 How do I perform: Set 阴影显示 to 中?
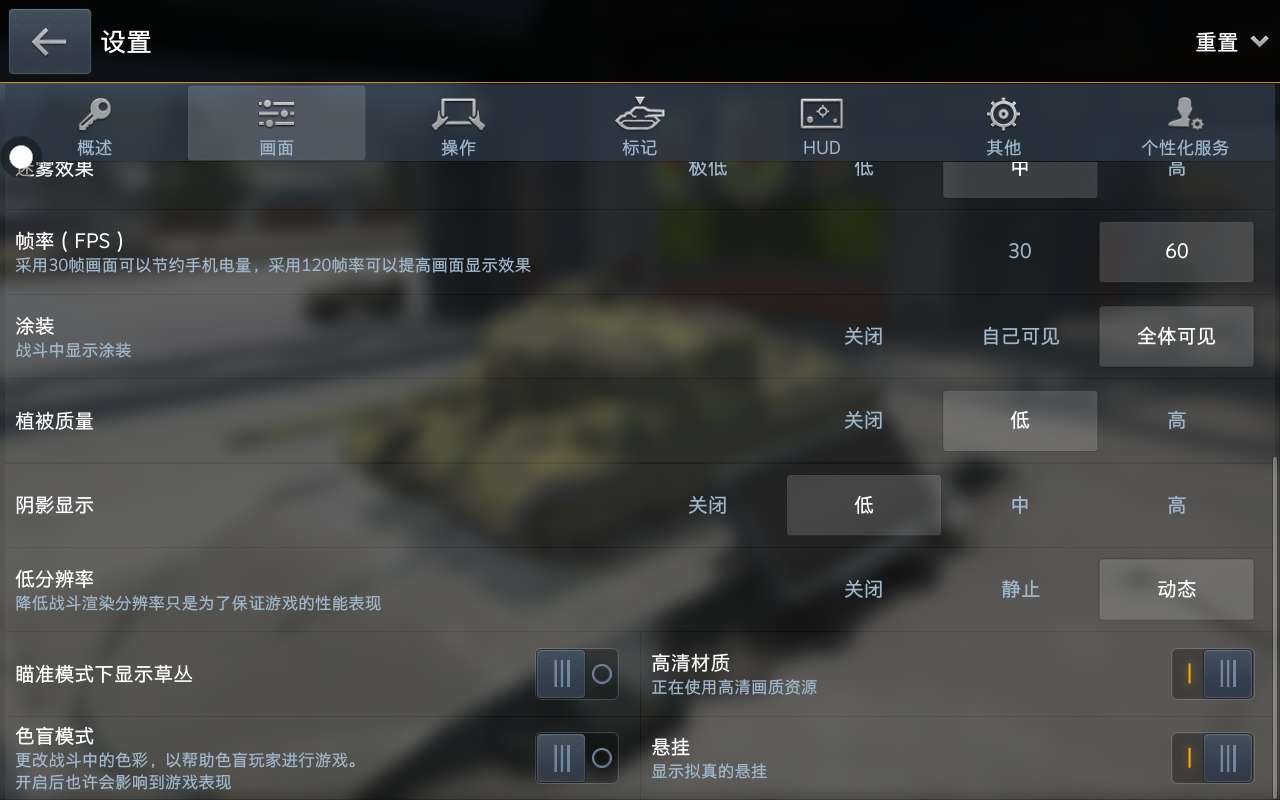coord(1020,505)
